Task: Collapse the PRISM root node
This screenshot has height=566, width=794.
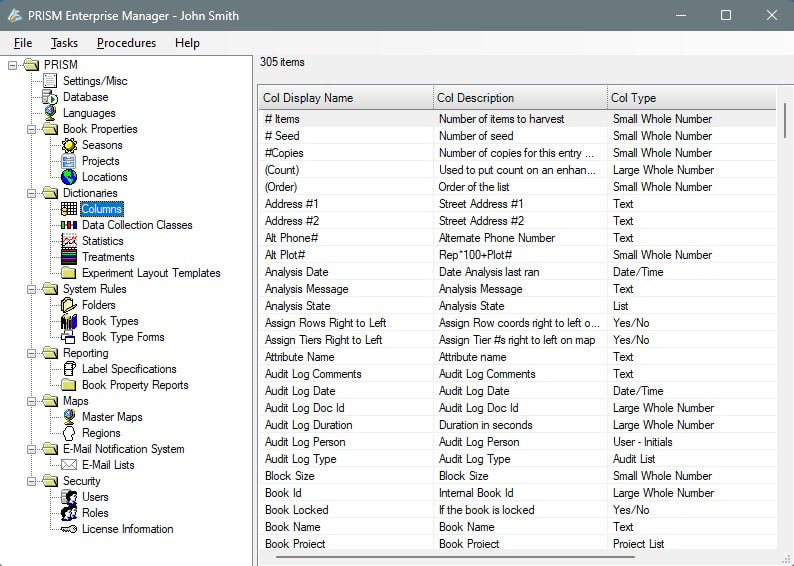Action: (x=13, y=65)
